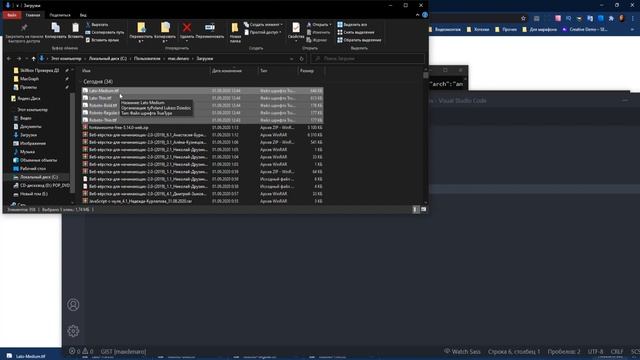This screenshot has height=360, width=640.
Task: Click 'Локальный диск (C:)' in address bar
Action: coord(108,59)
